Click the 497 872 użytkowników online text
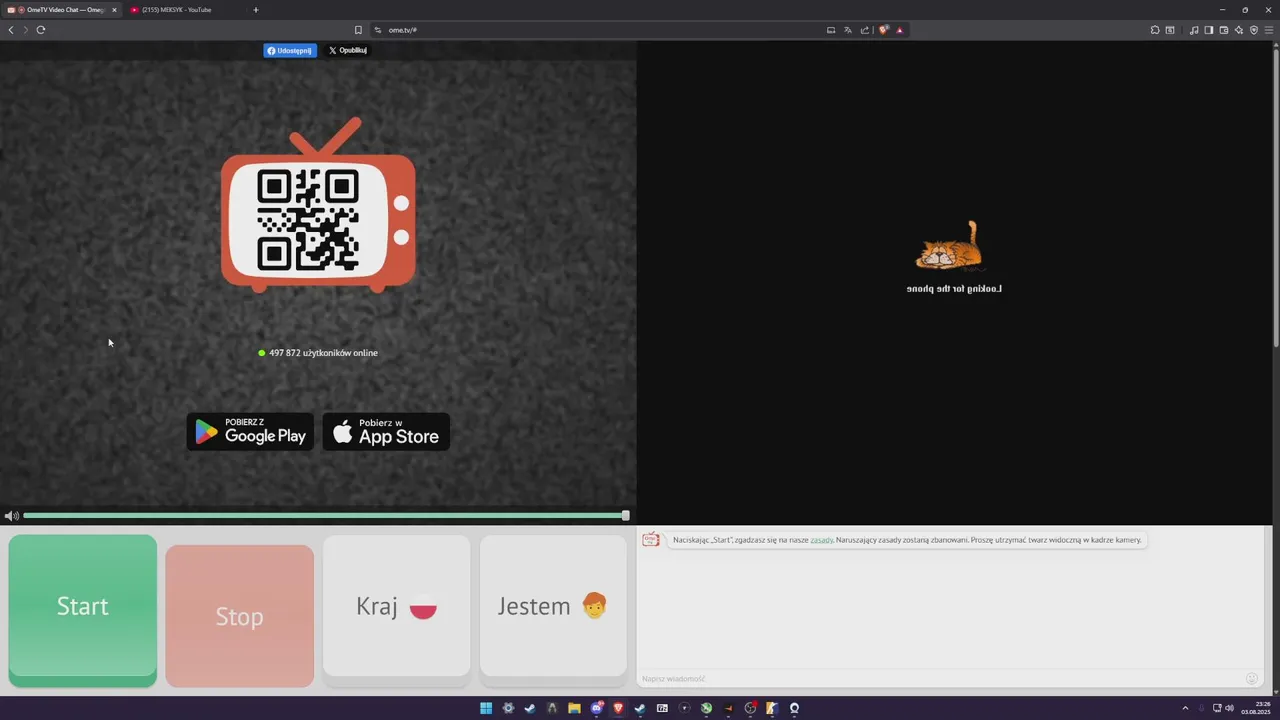Viewport: 1280px width, 720px height. click(x=323, y=353)
